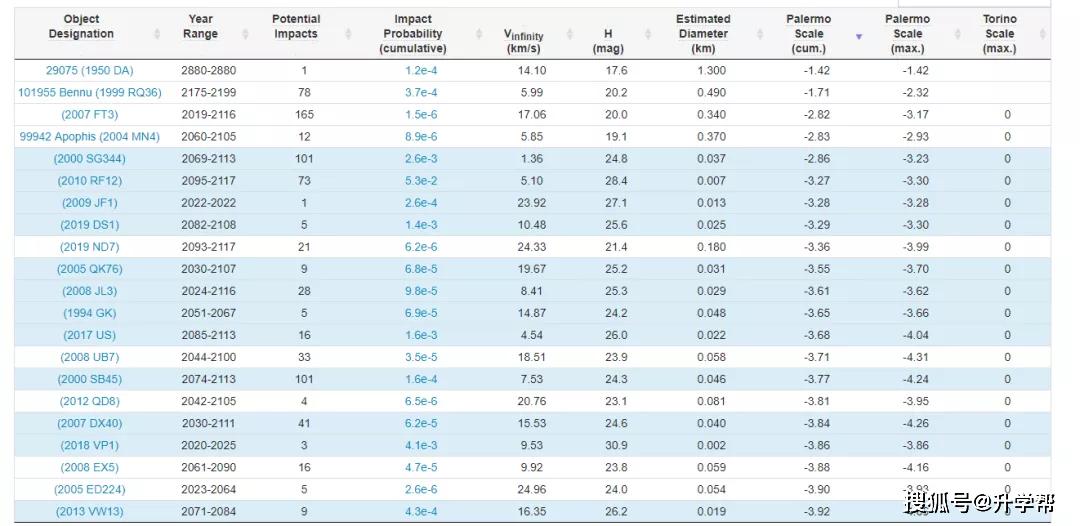Click 99942 Apophis (2004 MN4) link

point(90,136)
